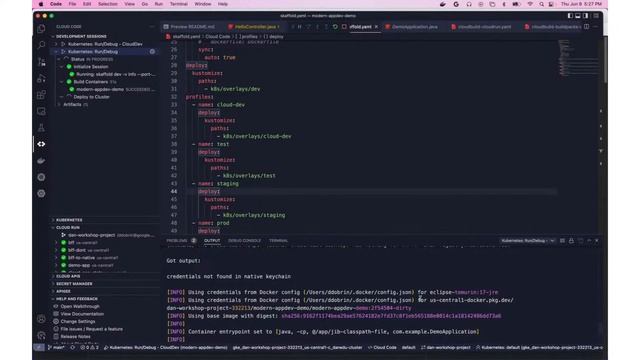Click the remote window indicator in status bar
This screenshot has width=640, height=360.
click(39, 347)
